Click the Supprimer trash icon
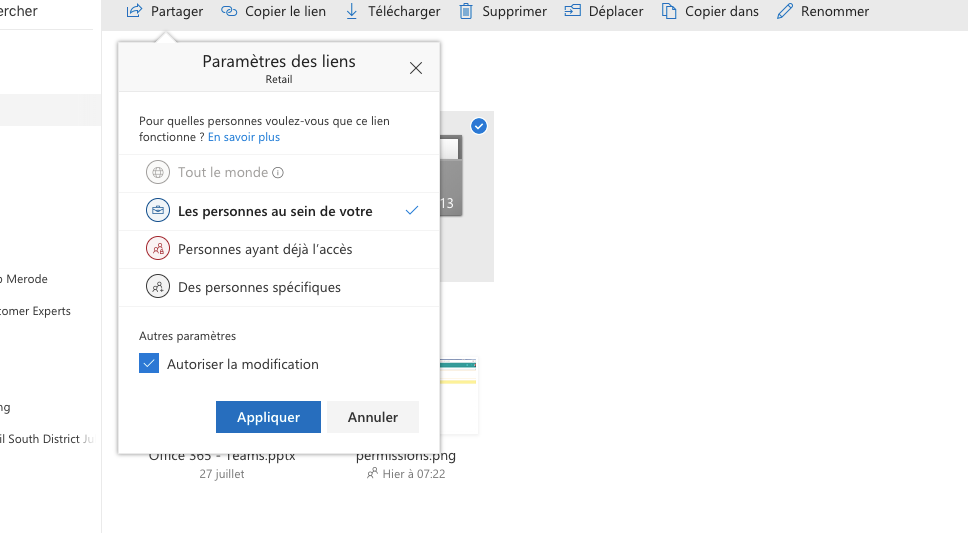 [466, 11]
